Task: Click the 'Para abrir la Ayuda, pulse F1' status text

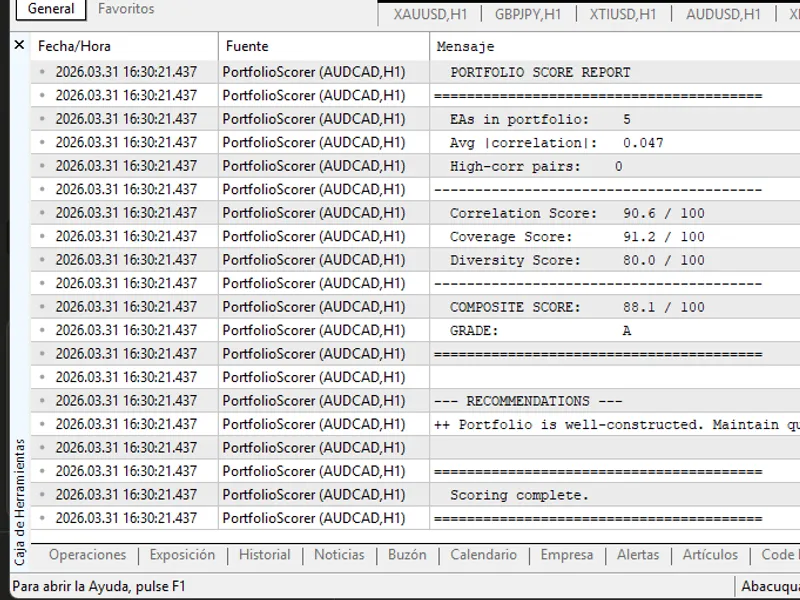Action: [x=98, y=586]
